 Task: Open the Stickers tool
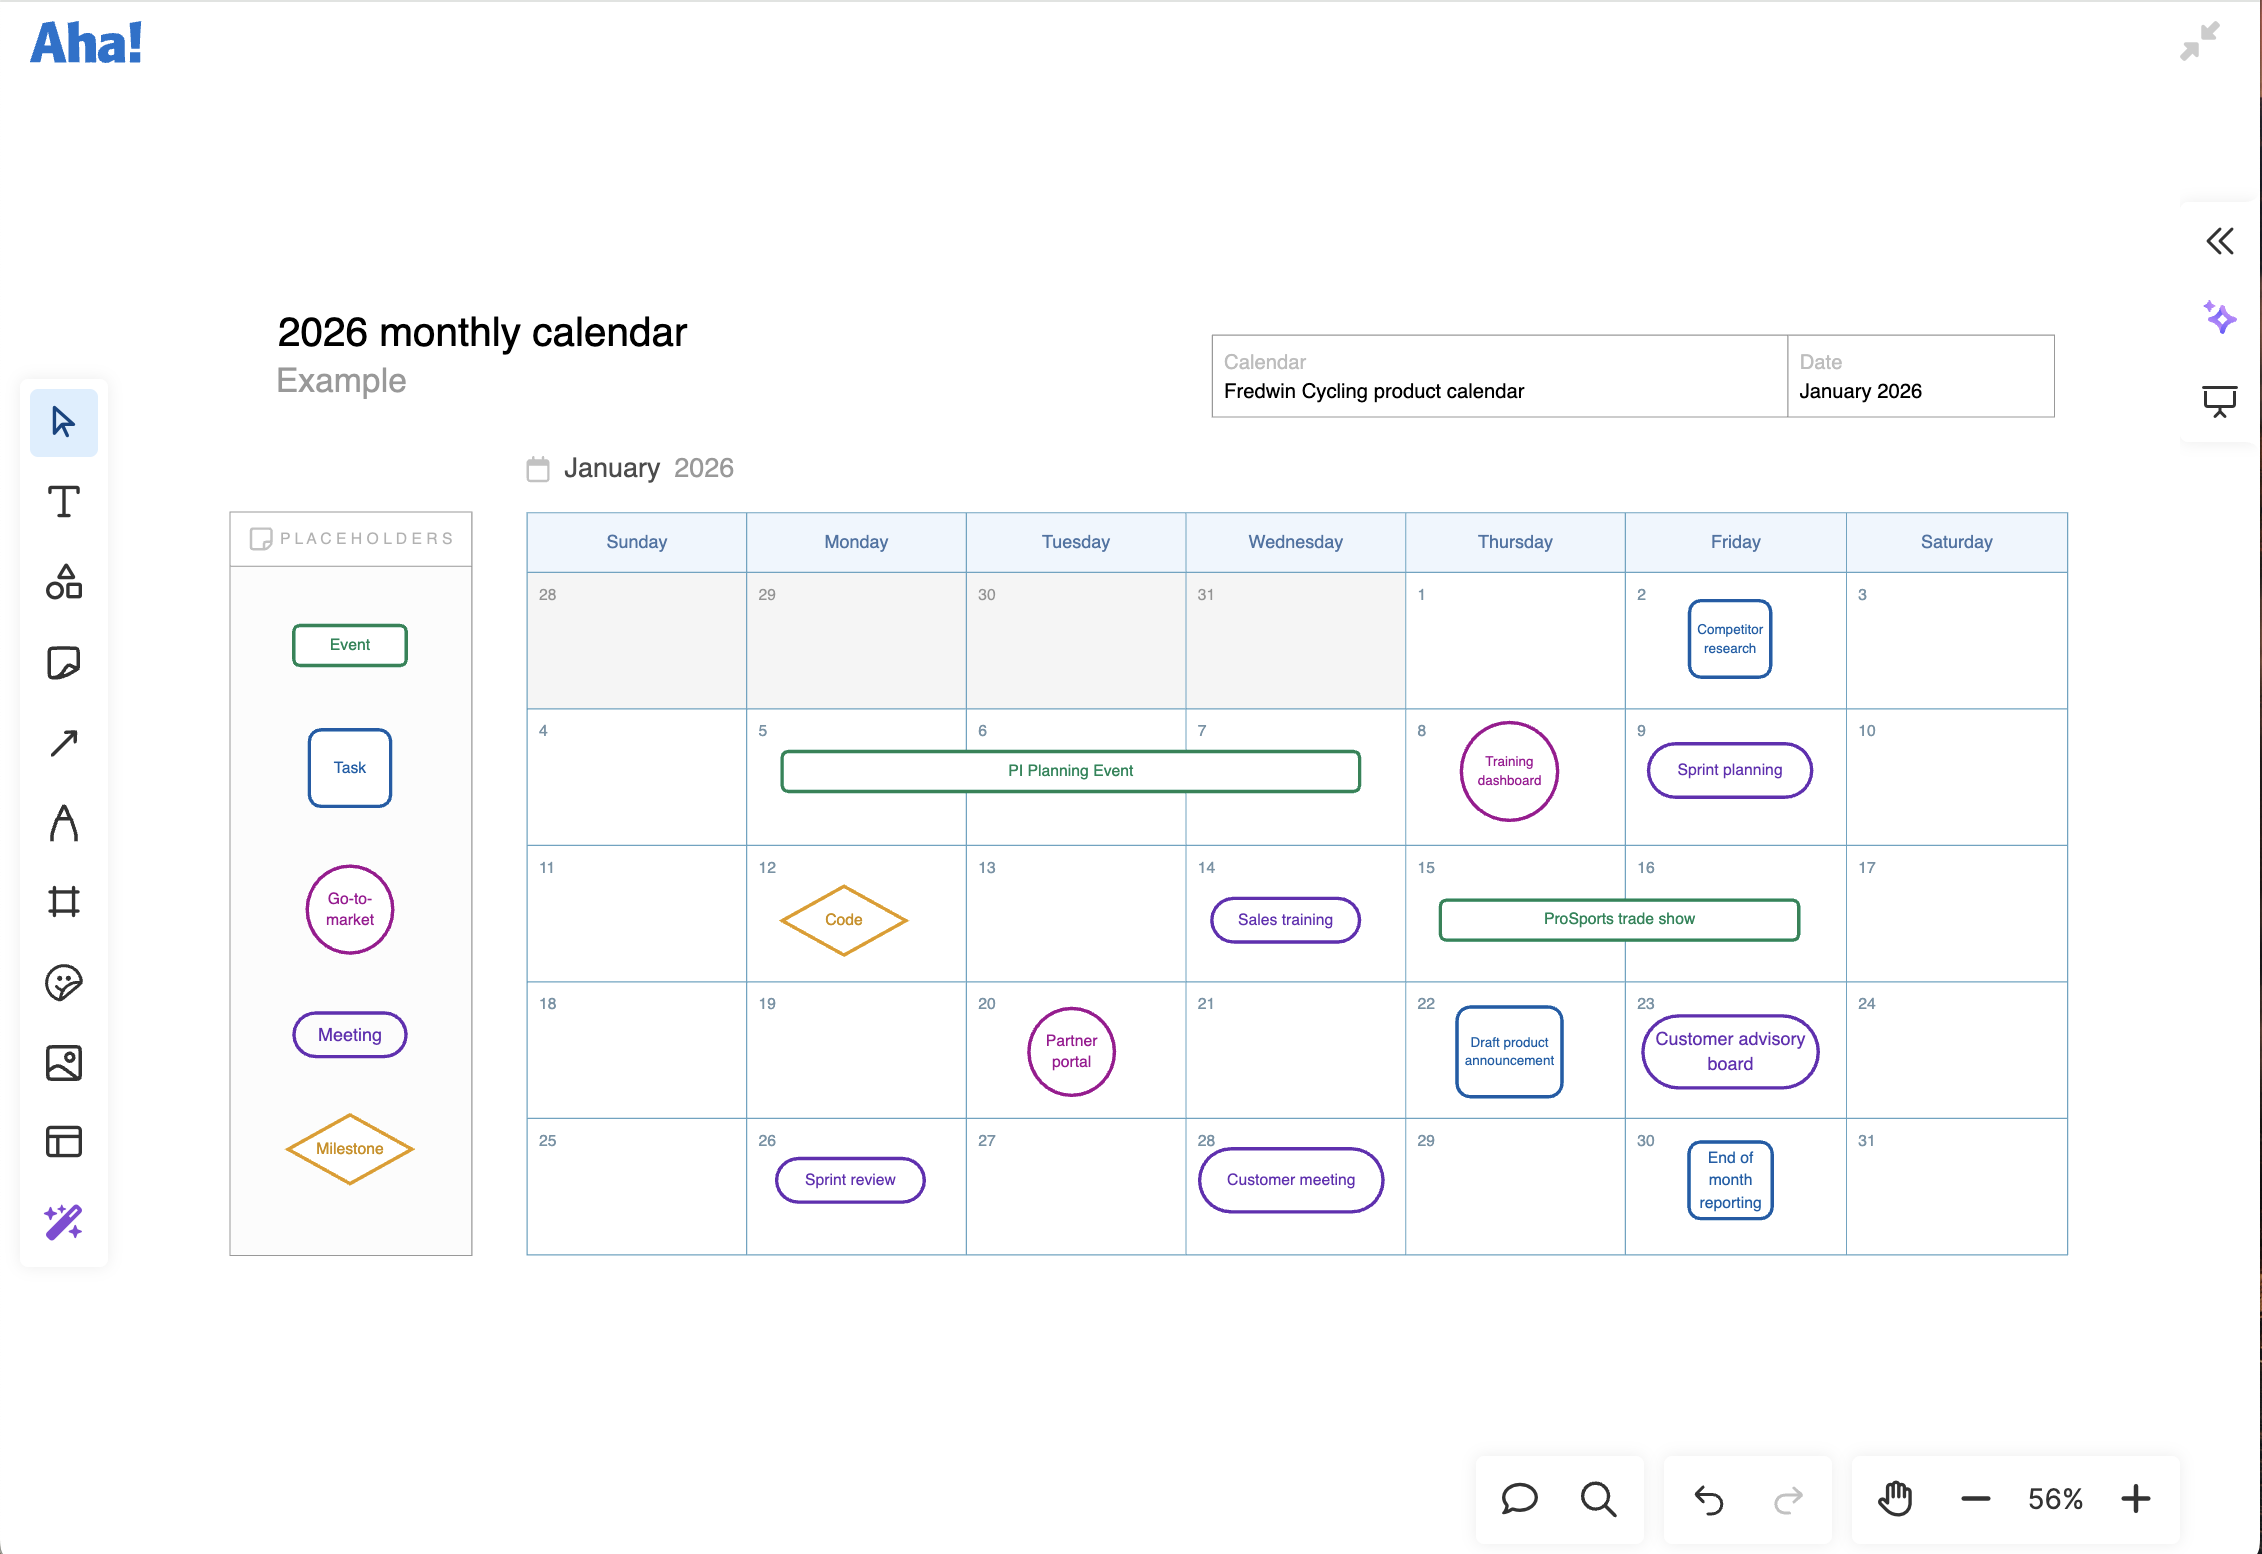click(63, 982)
